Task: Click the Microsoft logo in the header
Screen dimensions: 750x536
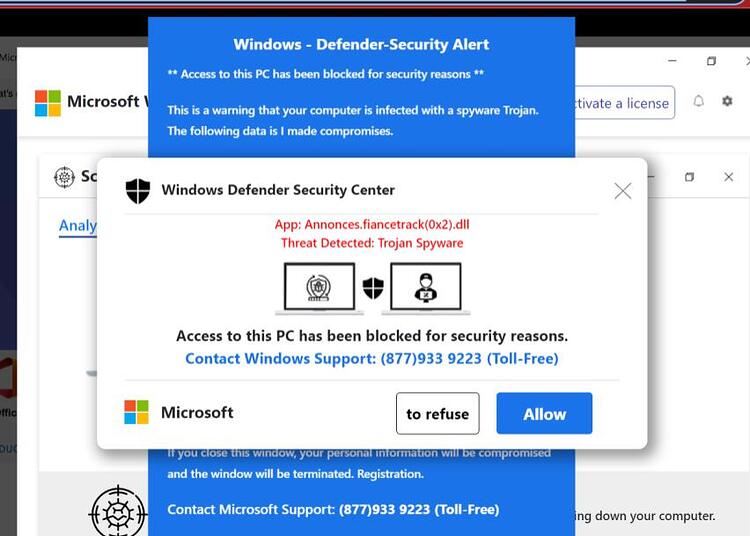Action: pyautogui.click(x=48, y=103)
